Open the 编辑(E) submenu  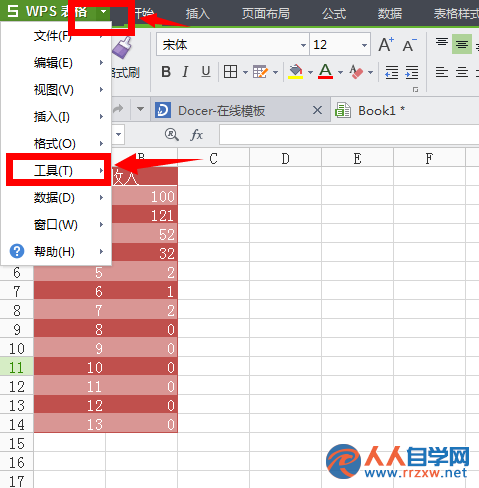pyautogui.click(x=56, y=63)
